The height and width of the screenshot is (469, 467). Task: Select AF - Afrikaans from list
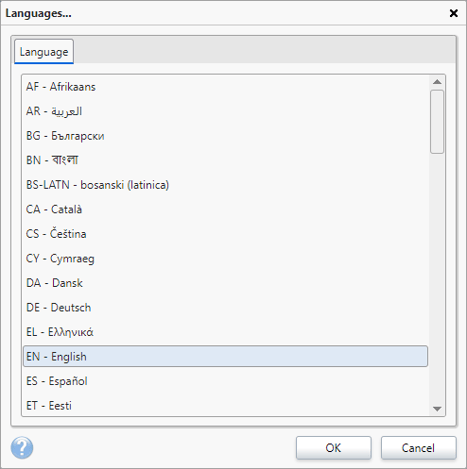point(225,87)
